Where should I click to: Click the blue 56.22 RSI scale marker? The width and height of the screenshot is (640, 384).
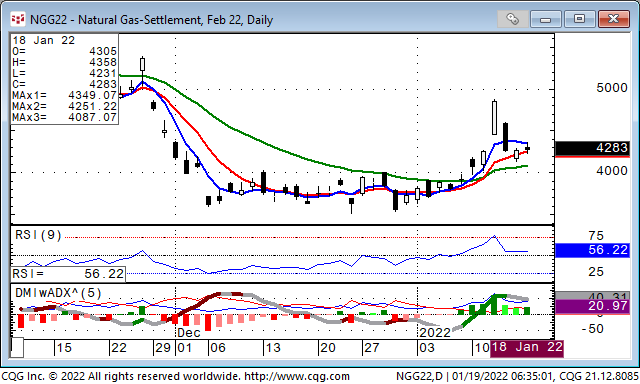pos(592,250)
